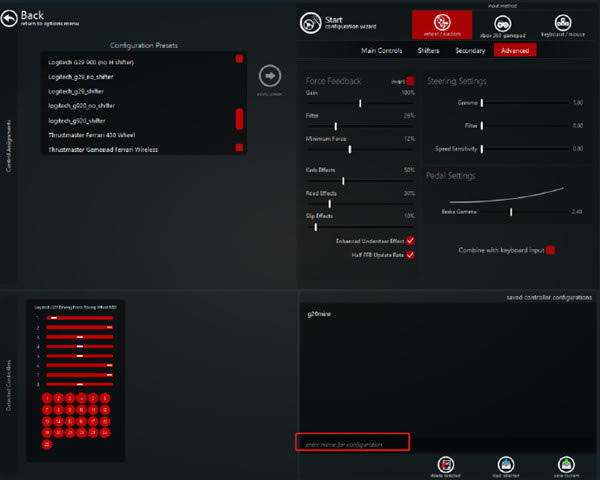Uncheck Half FFB Update Rate

tap(410, 255)
